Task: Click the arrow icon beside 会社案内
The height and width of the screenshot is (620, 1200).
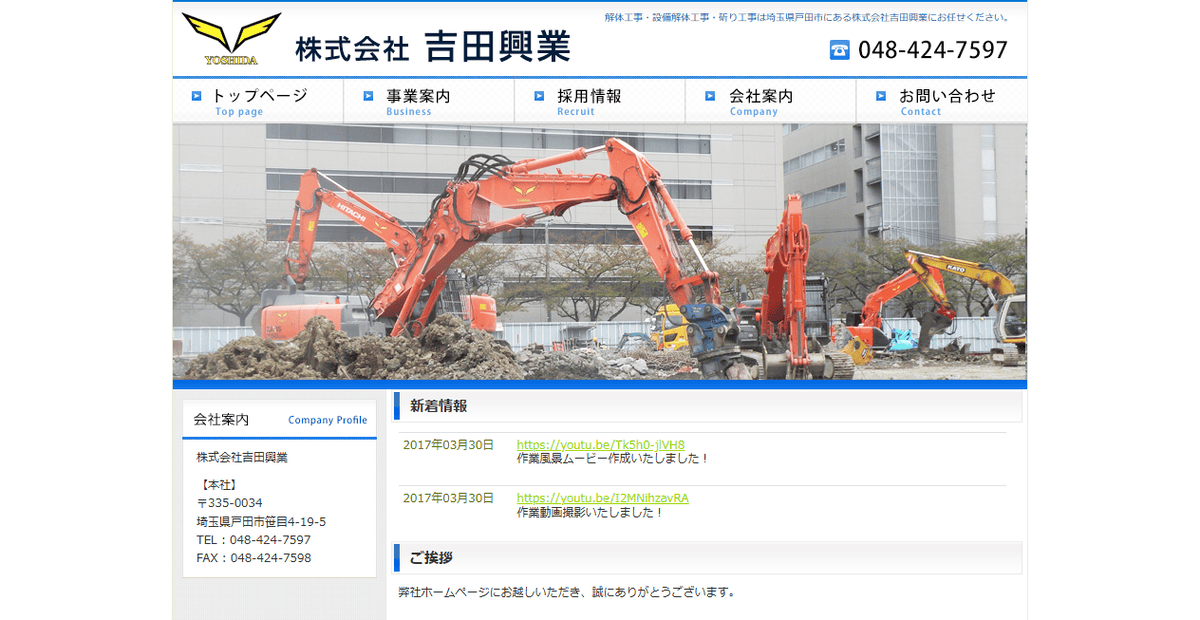Action: (x=708, y=97)
